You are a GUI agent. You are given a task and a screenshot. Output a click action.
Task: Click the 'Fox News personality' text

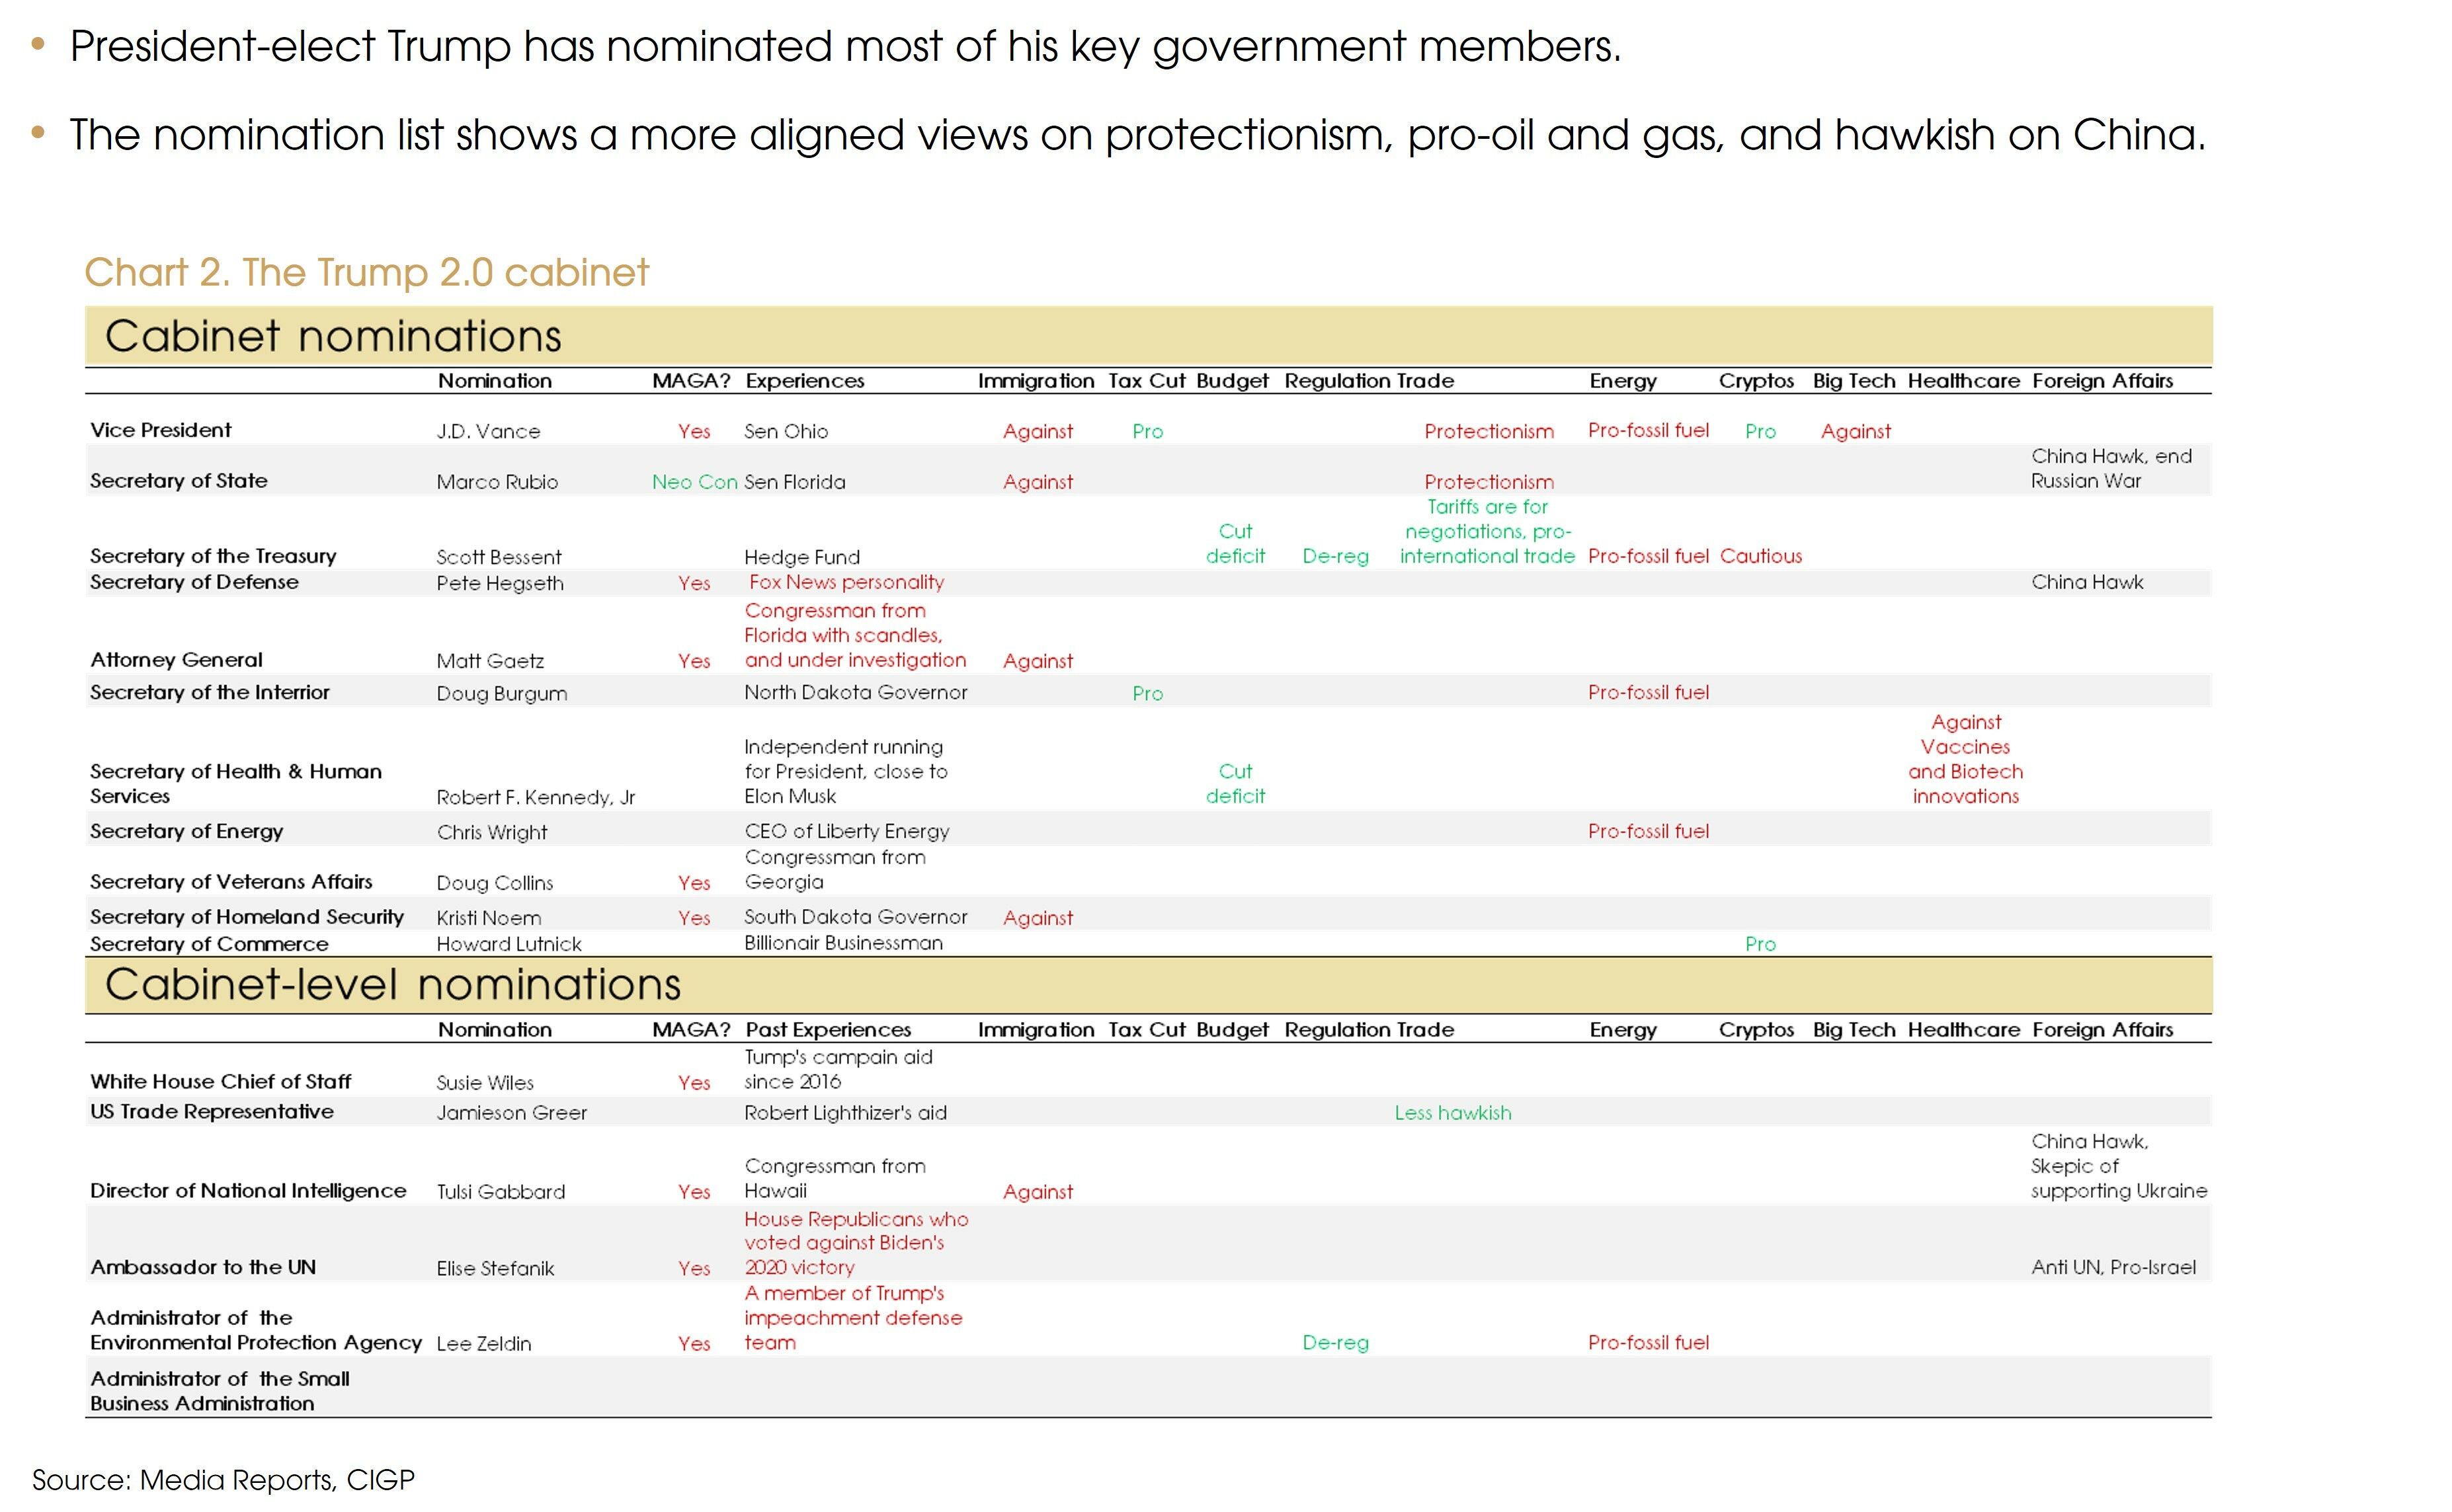846,582
